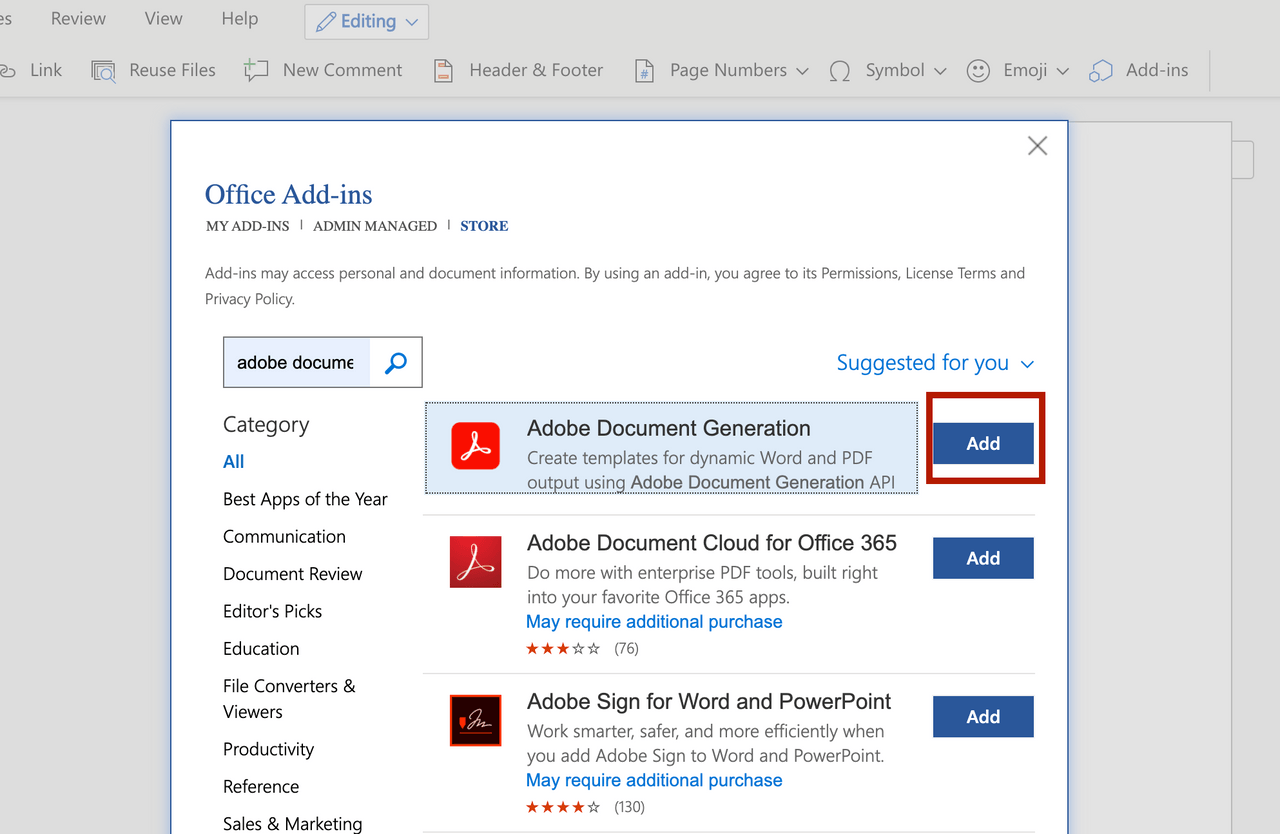Filter by Document Review category
The width and height of the screenshot is (1280, 834).
[x=292, y=574]
